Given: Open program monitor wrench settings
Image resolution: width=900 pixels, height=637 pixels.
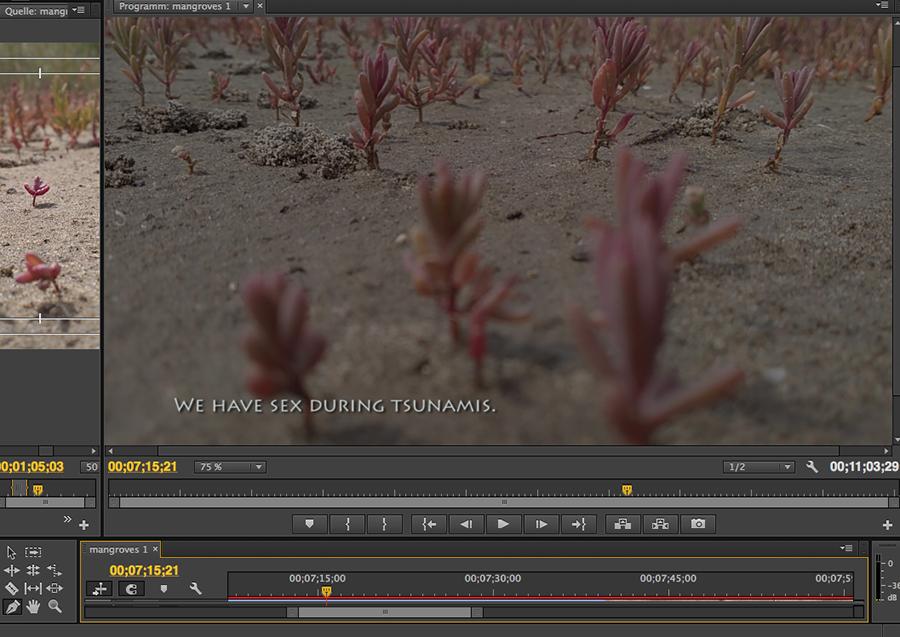Looking at the screenshot, I should 812,467.
